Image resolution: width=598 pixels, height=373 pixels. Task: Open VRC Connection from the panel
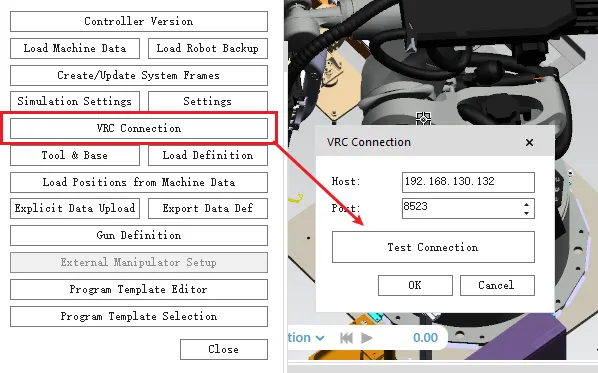[139, 129]
